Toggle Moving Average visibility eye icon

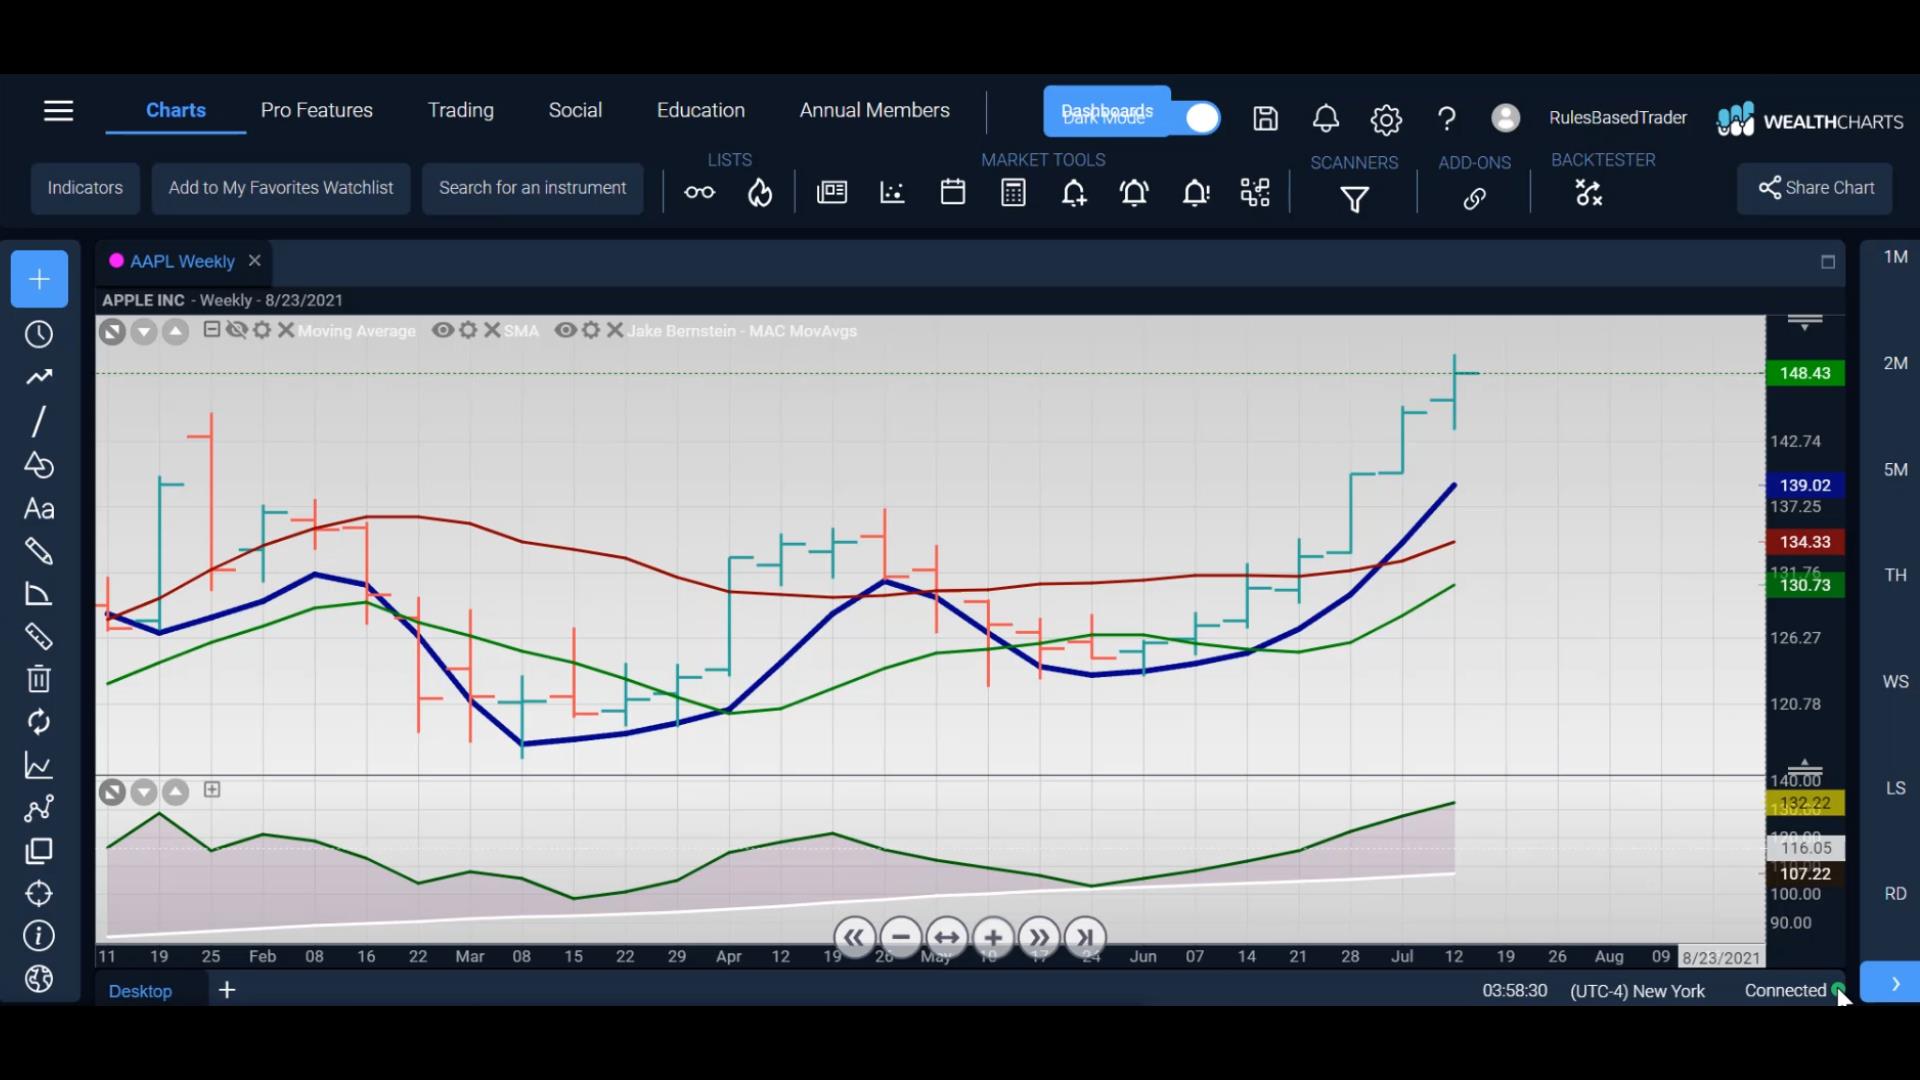pyautogui.click(x=236, y=330)
